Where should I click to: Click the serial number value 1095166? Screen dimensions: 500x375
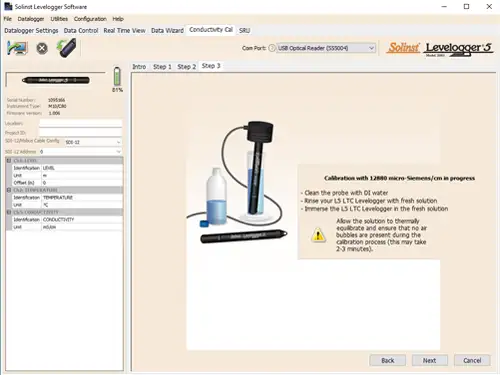coord(56,100)
